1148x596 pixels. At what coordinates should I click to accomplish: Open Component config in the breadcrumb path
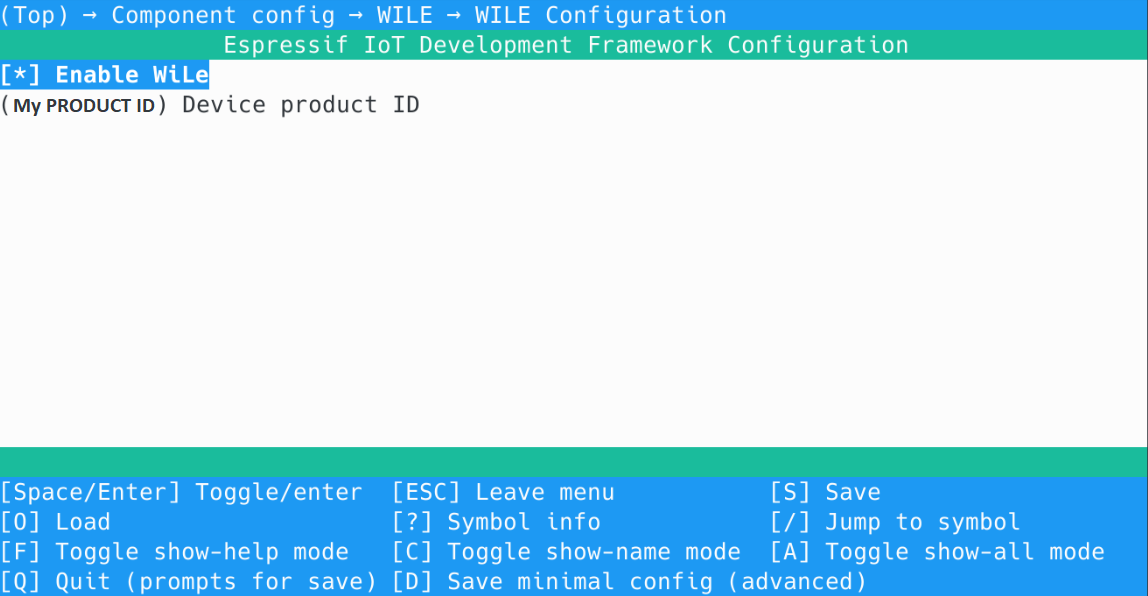223,16
